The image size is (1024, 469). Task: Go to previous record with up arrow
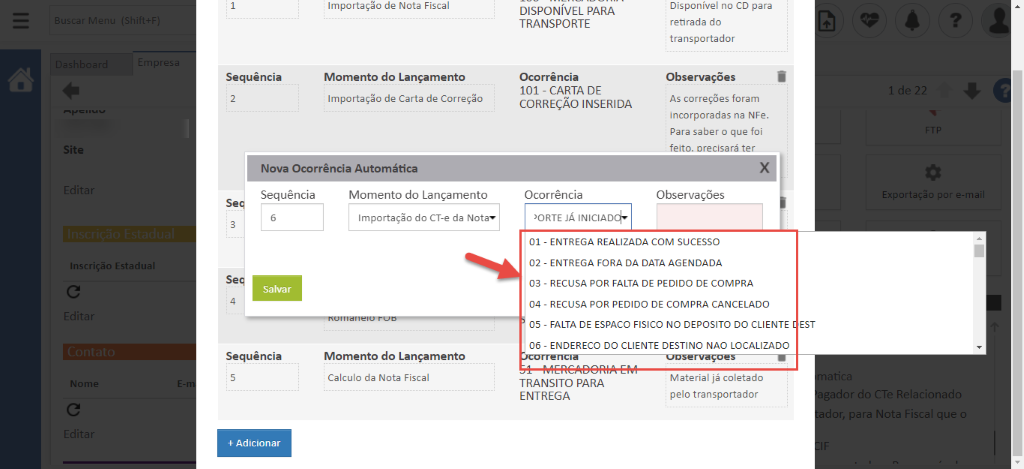[944, 91]
